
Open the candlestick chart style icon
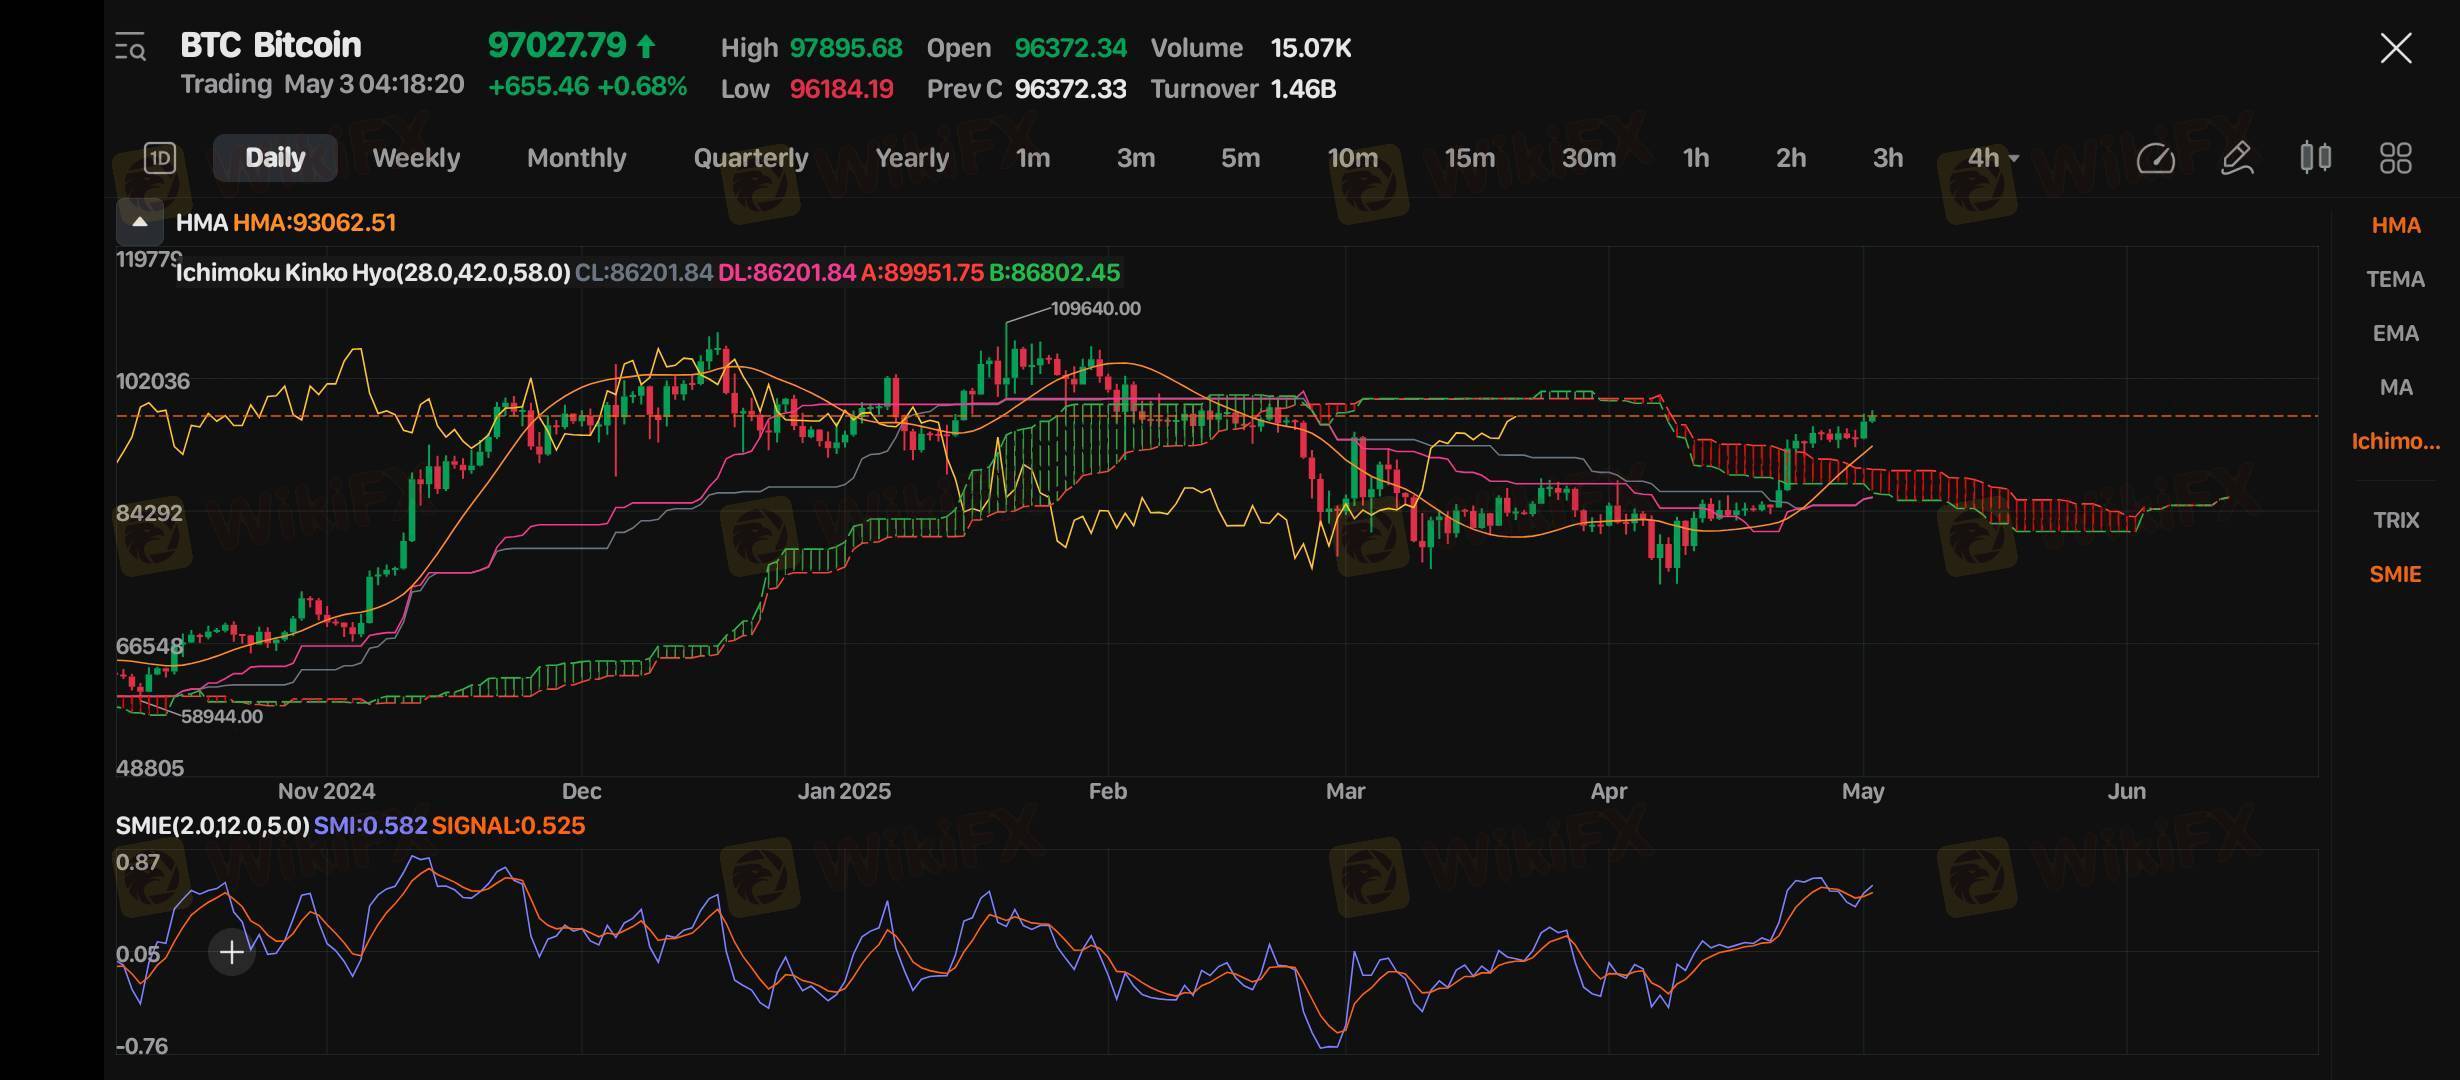2316,158
